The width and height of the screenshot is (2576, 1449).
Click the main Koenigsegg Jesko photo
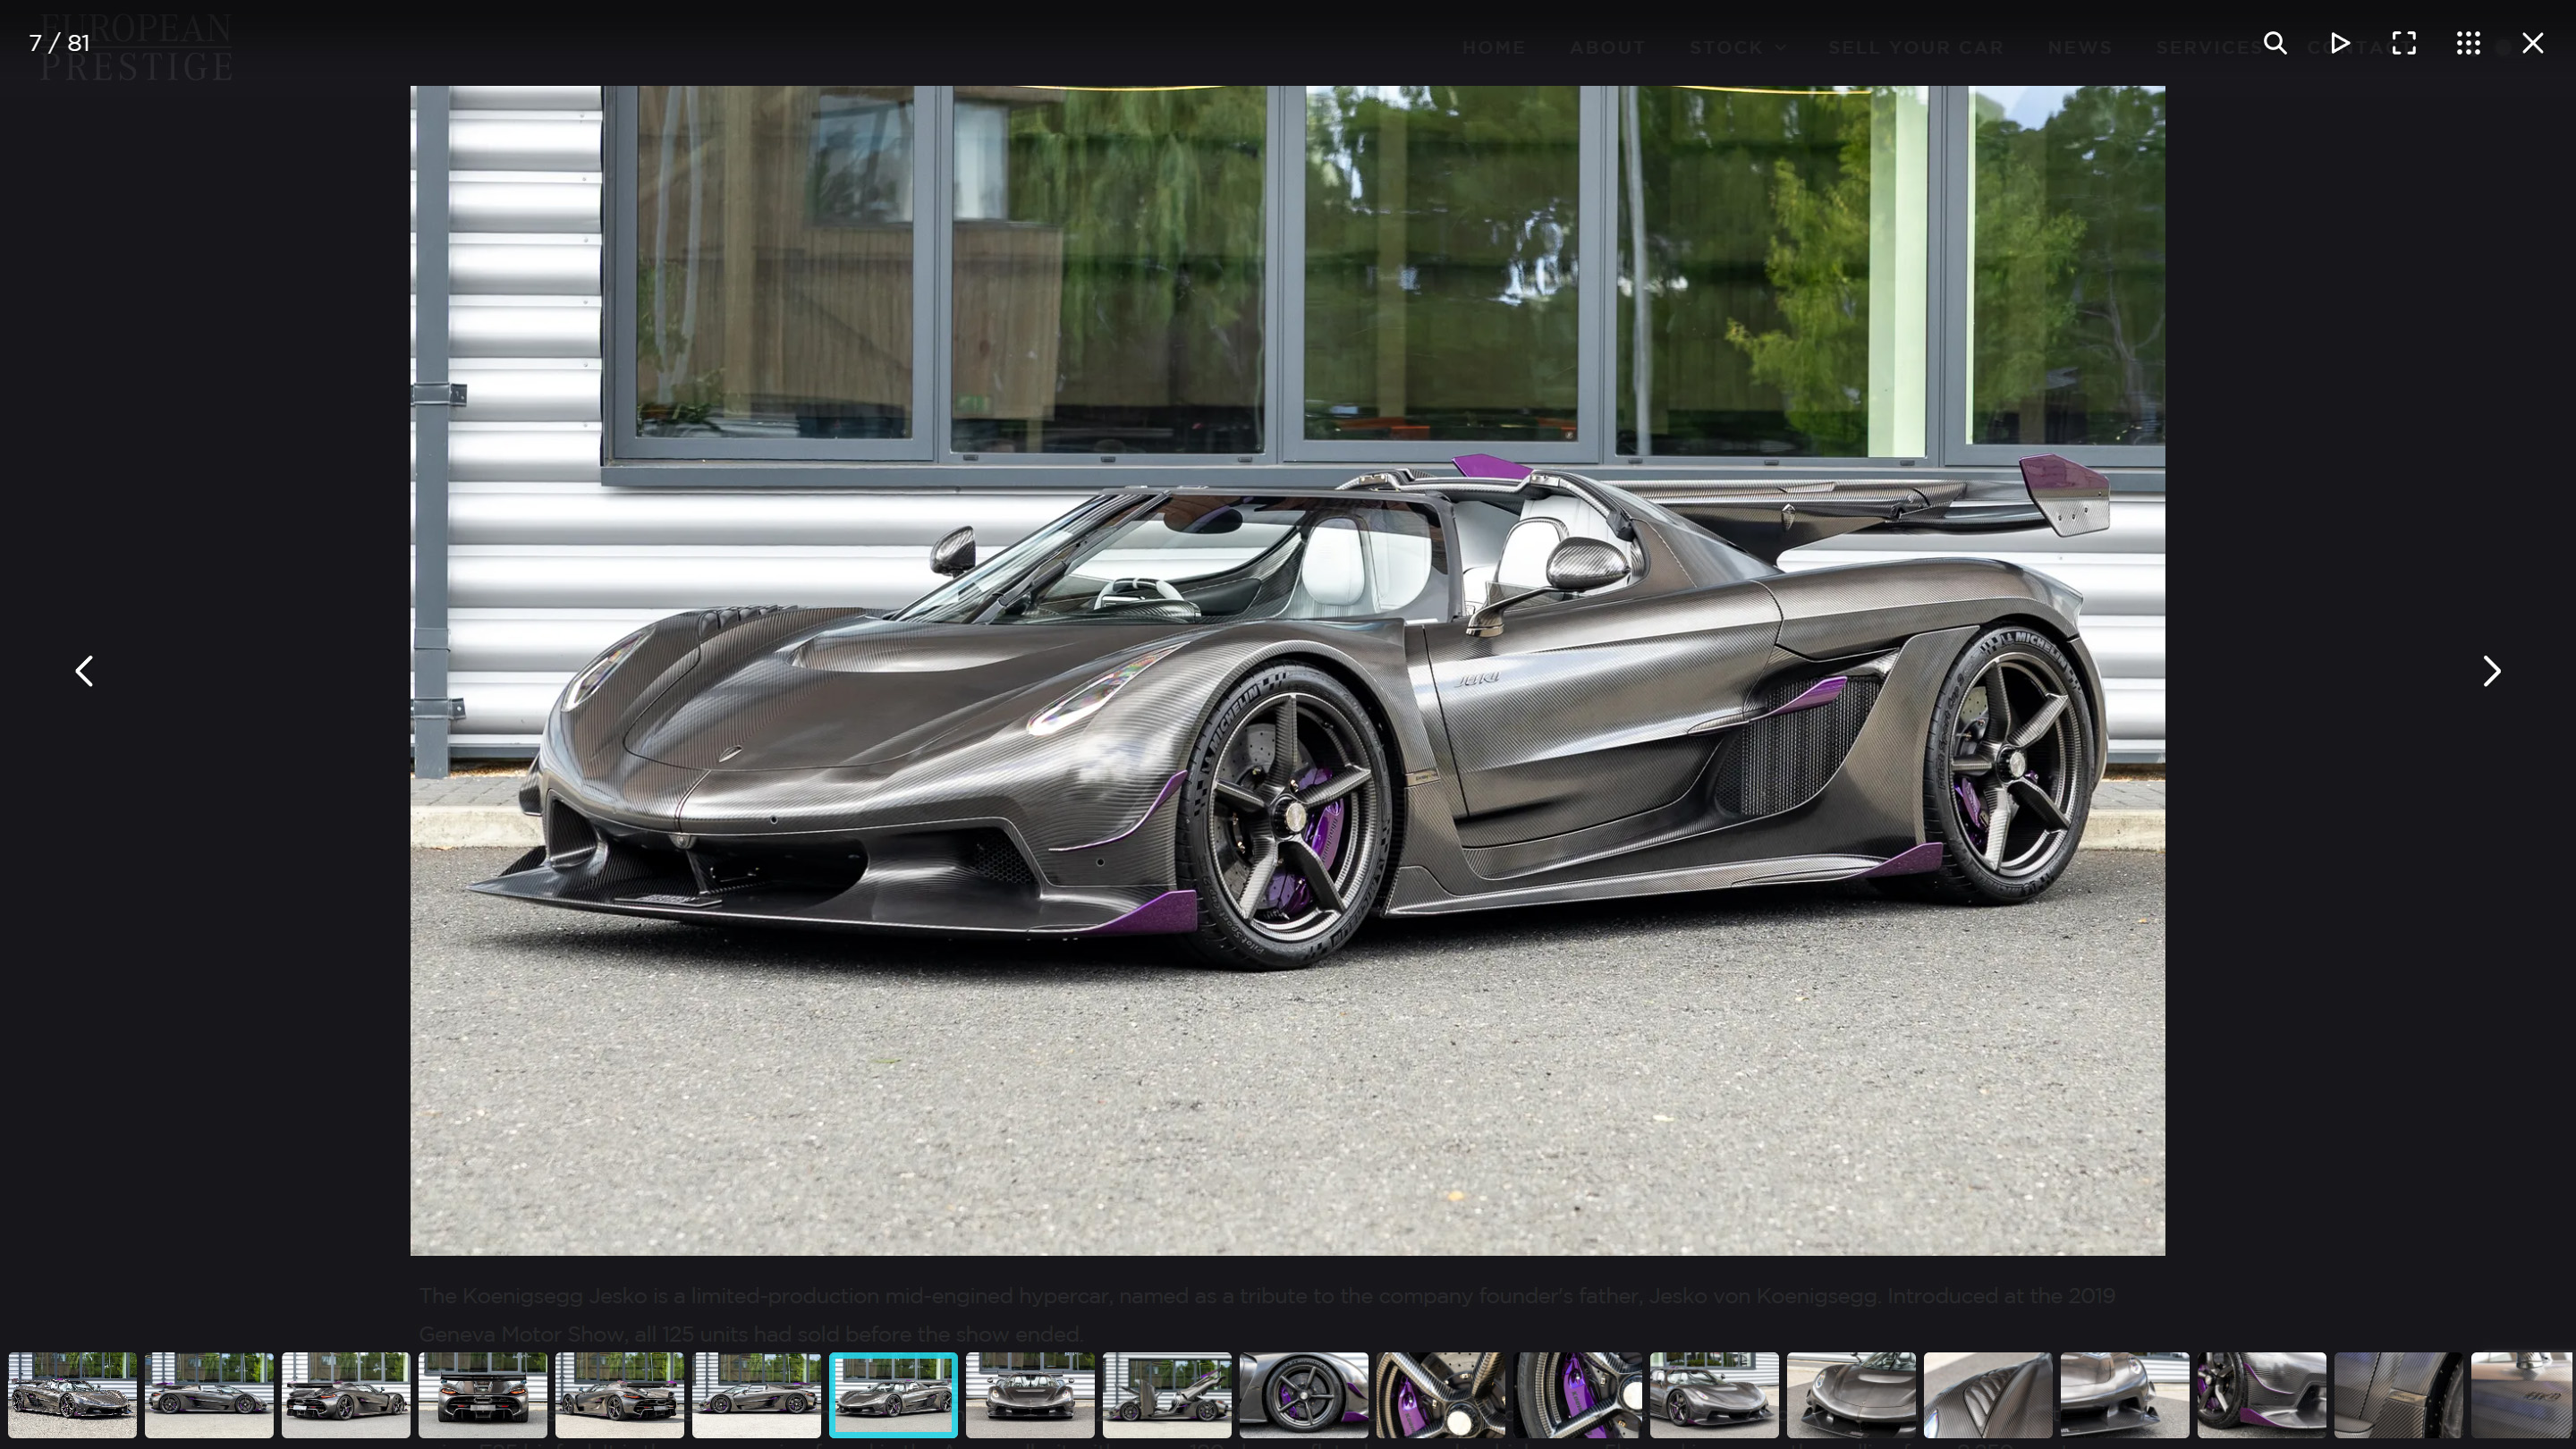(x=1287, y=670)
